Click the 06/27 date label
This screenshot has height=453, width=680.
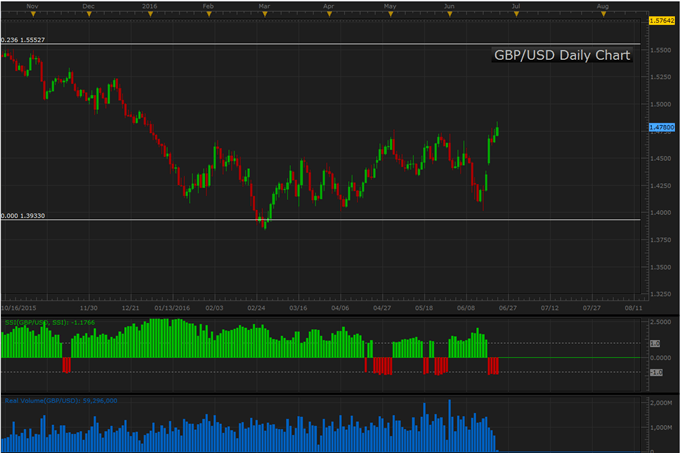pyautogui.click(x=508, y=308)
